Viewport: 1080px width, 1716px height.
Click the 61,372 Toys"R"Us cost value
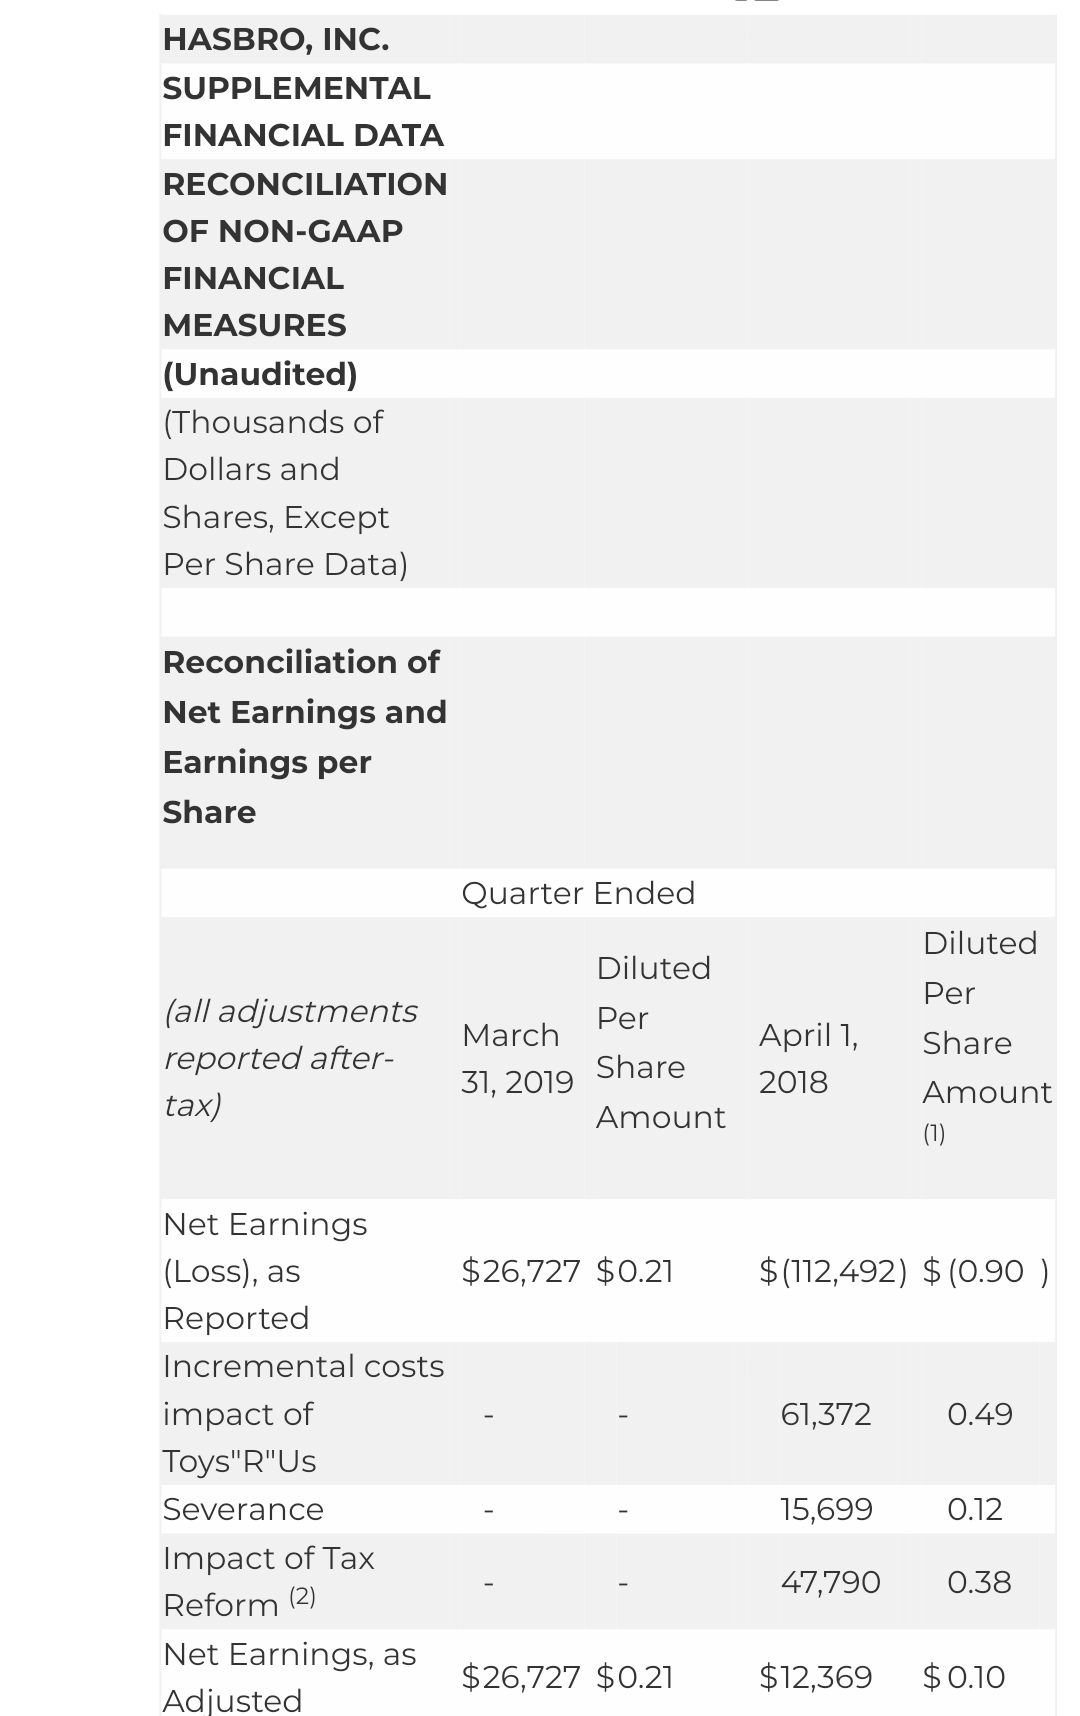click(x=826, y=1414)
